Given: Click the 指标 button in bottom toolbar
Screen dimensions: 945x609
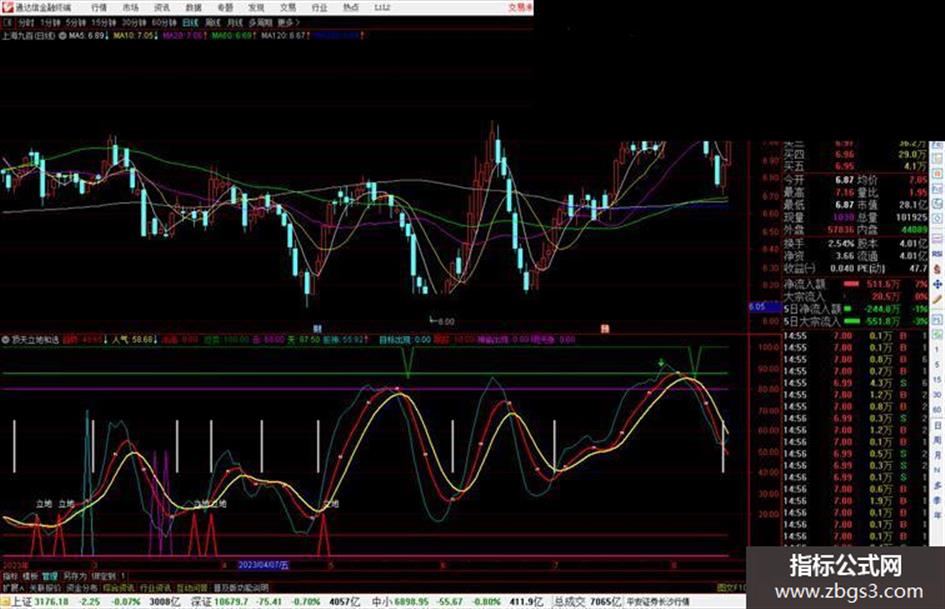Looking at the screenshot, I should tap(10, 576).
